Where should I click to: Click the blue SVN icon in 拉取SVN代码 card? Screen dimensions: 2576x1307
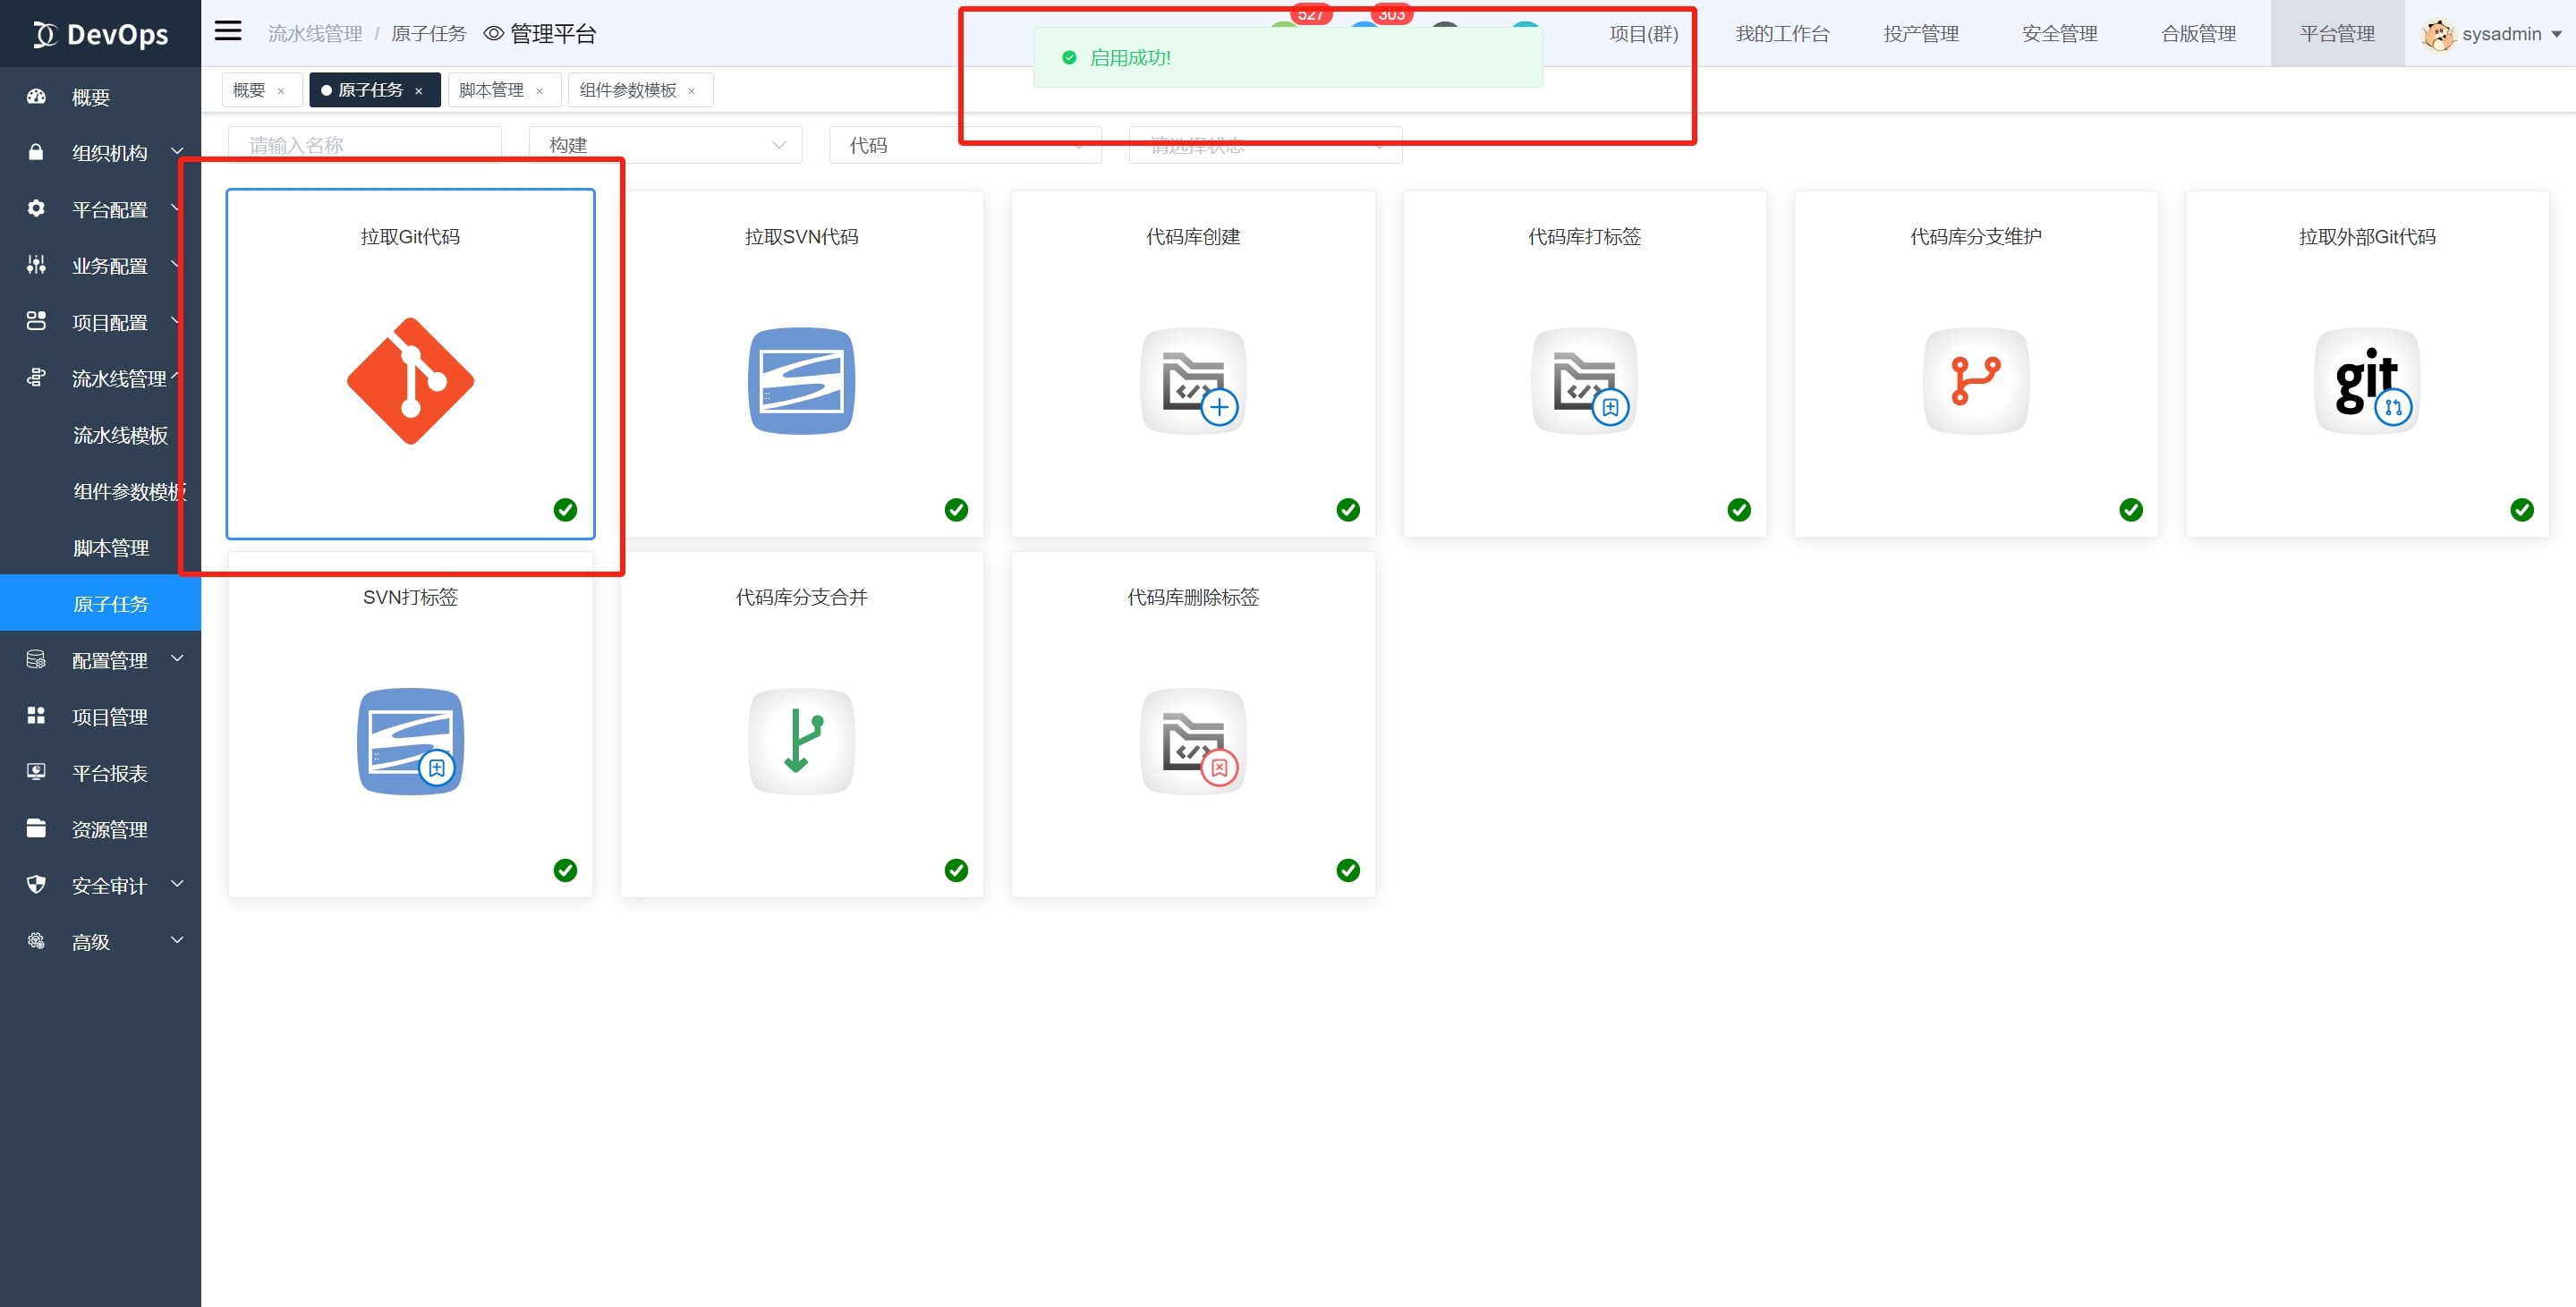(x=801, y=381)
